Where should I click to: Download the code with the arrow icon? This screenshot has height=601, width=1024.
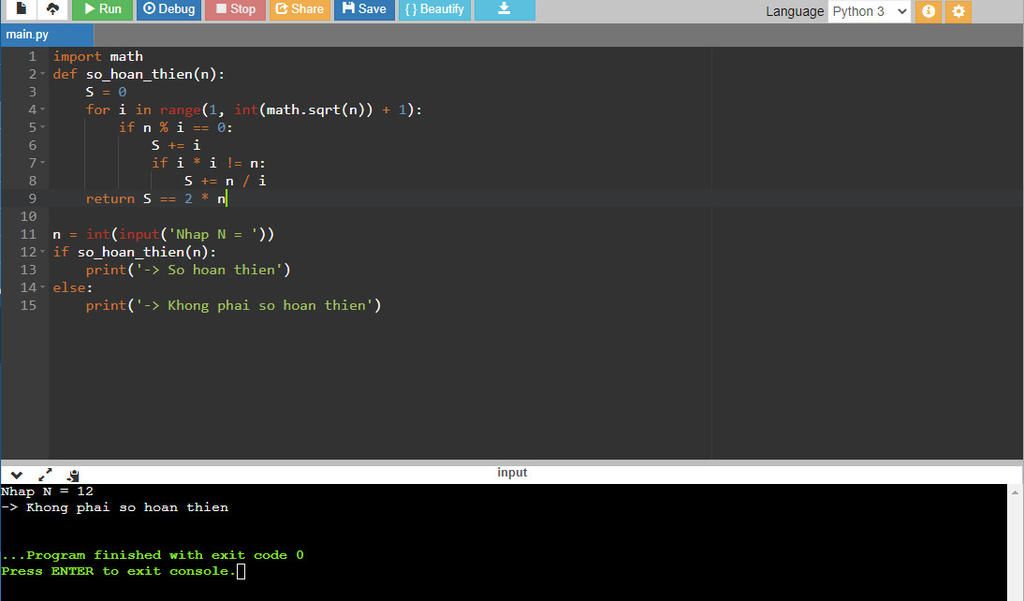coord(504,9)
